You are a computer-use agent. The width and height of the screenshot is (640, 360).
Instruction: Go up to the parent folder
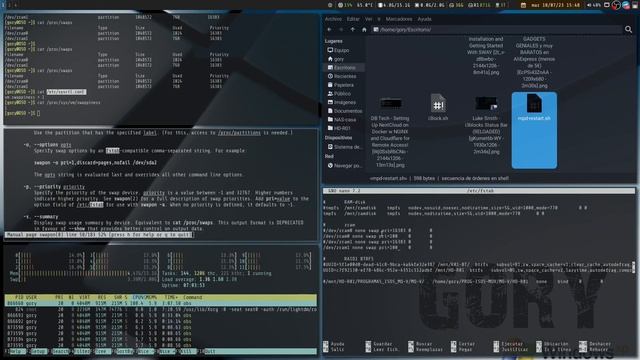(353, 29)
